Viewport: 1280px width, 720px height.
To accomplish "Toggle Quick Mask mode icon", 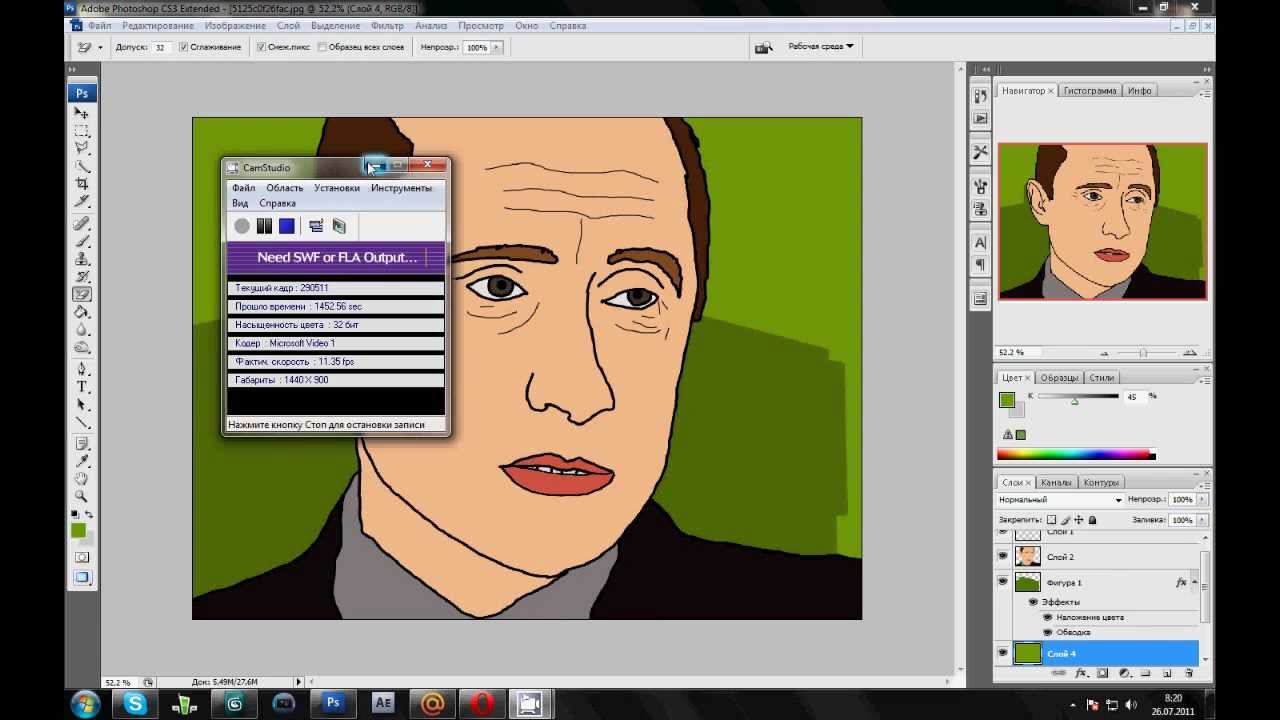I will [82, 557].
